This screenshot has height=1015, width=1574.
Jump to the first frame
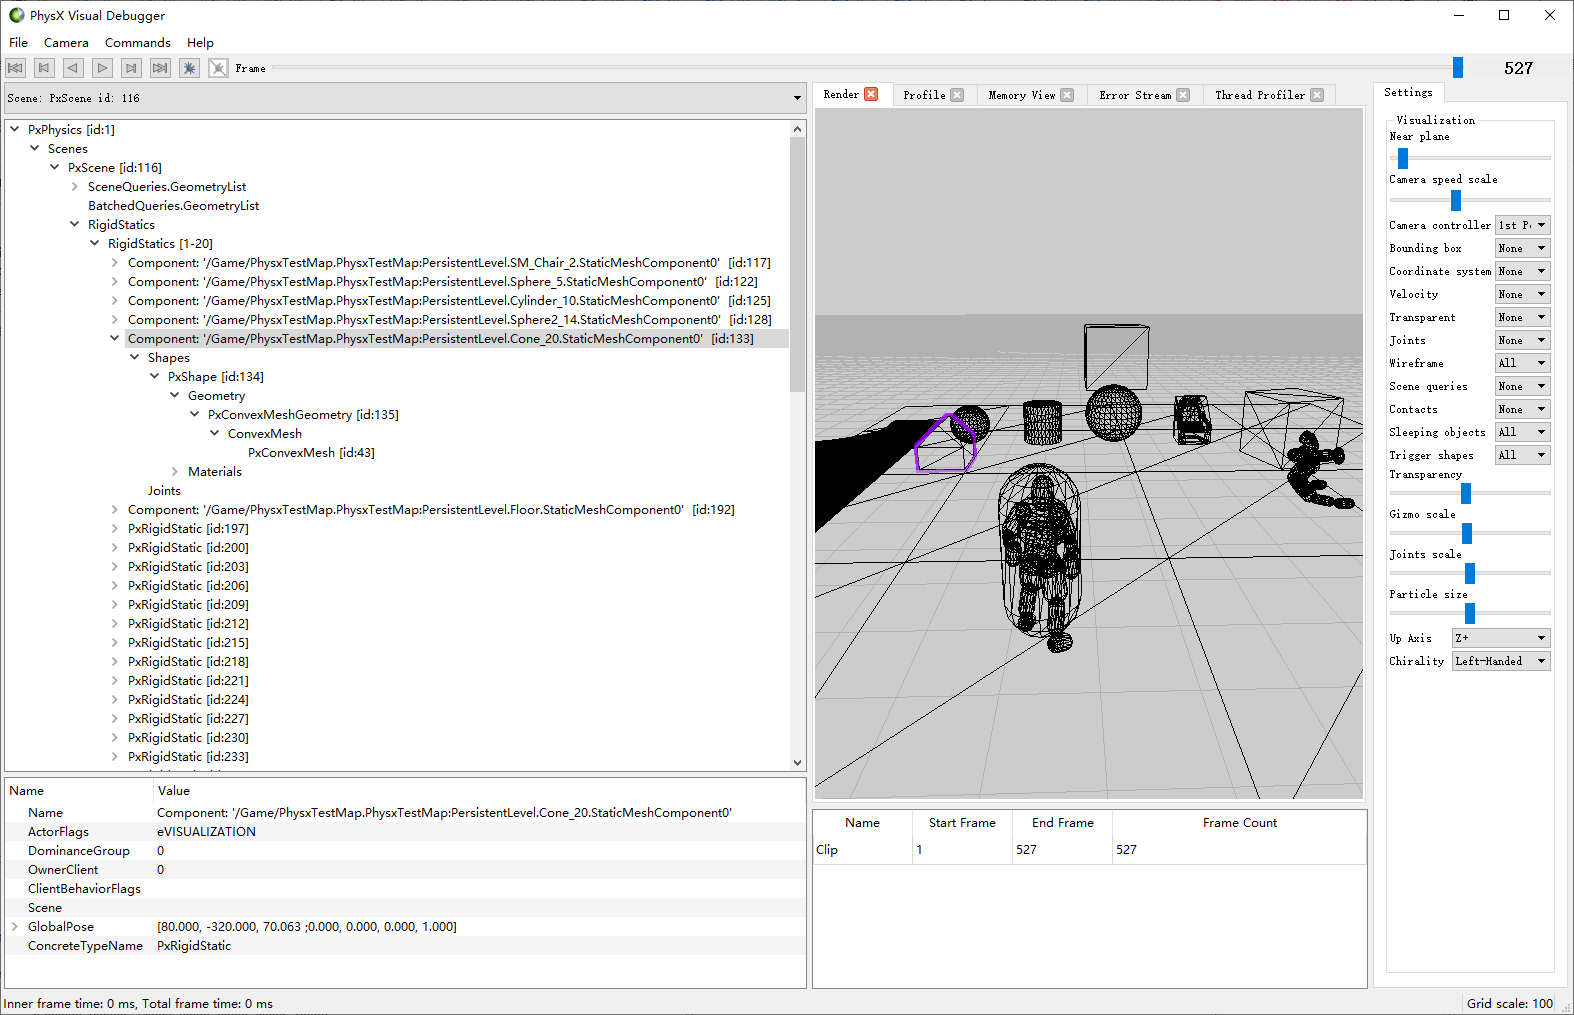(x=15, y=68)
